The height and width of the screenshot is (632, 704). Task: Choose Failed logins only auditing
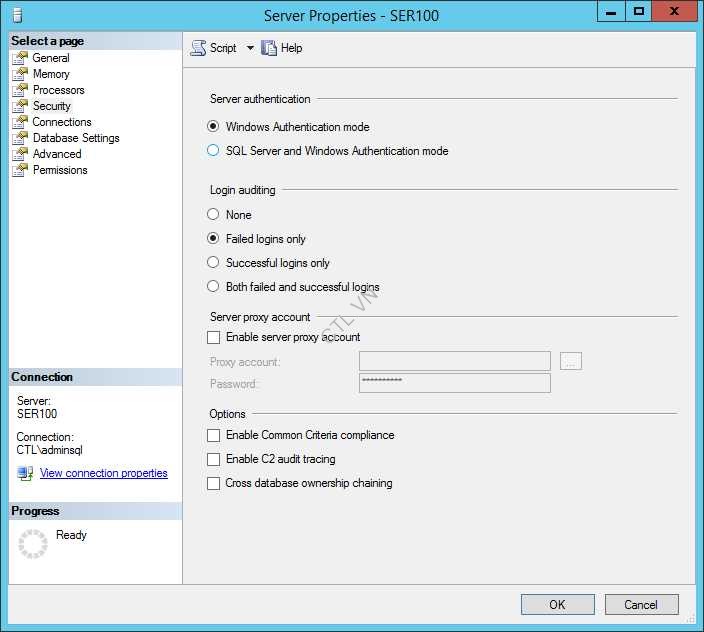213,238
